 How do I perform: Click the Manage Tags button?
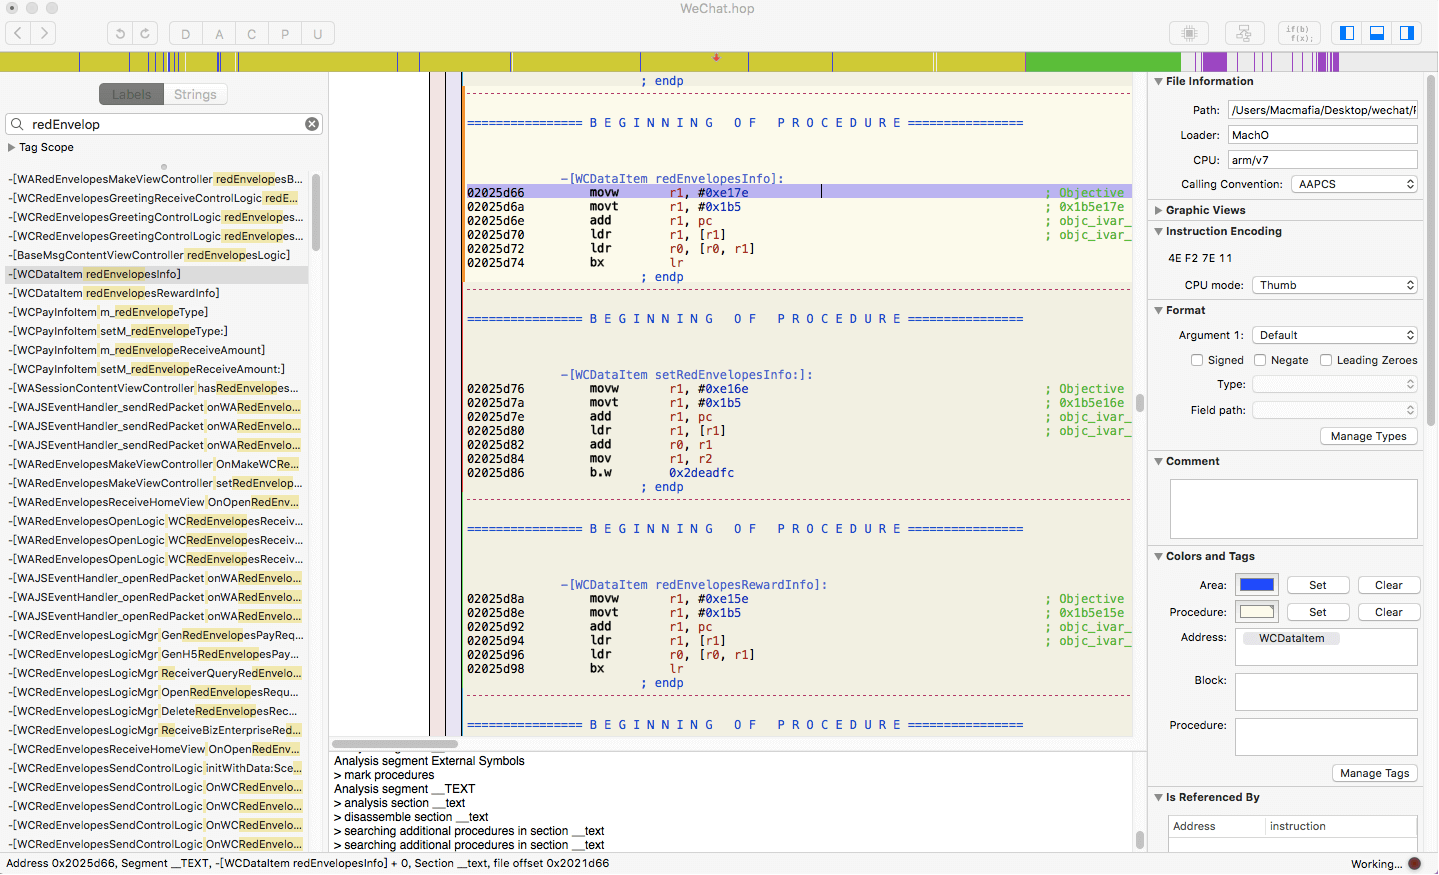tap(1374, 773)
